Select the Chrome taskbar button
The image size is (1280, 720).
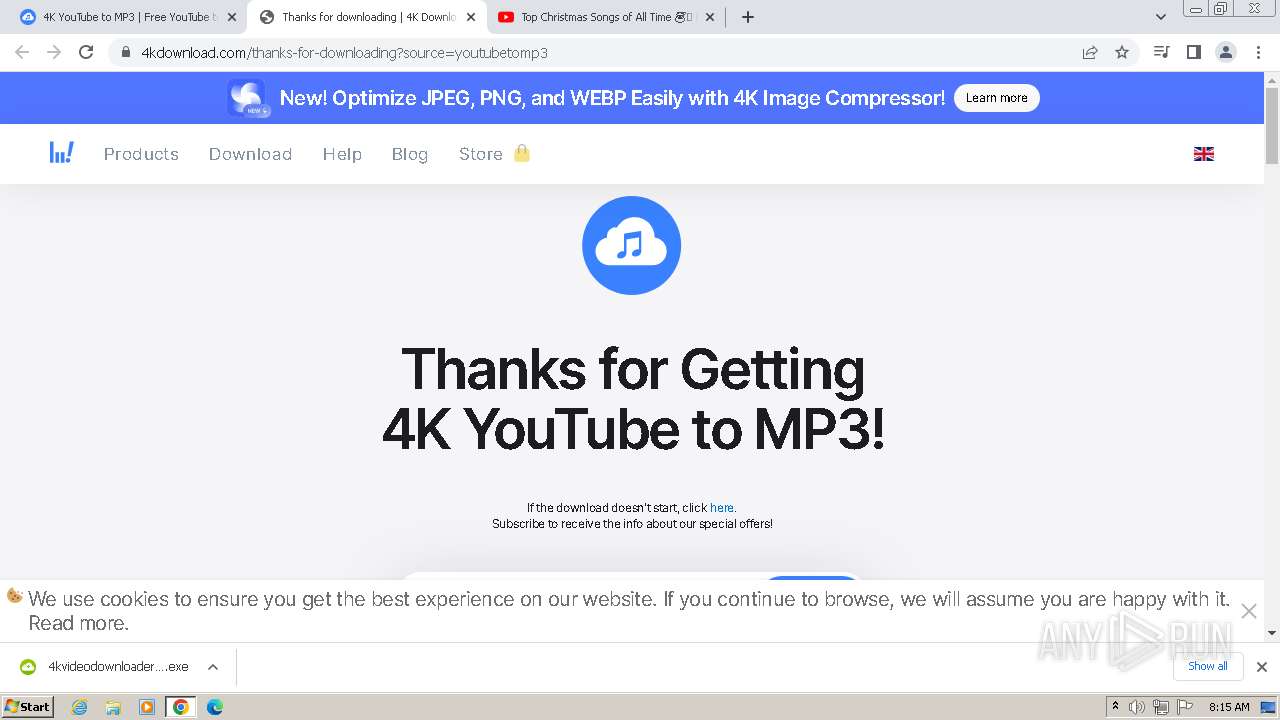(x=181, y=707)
